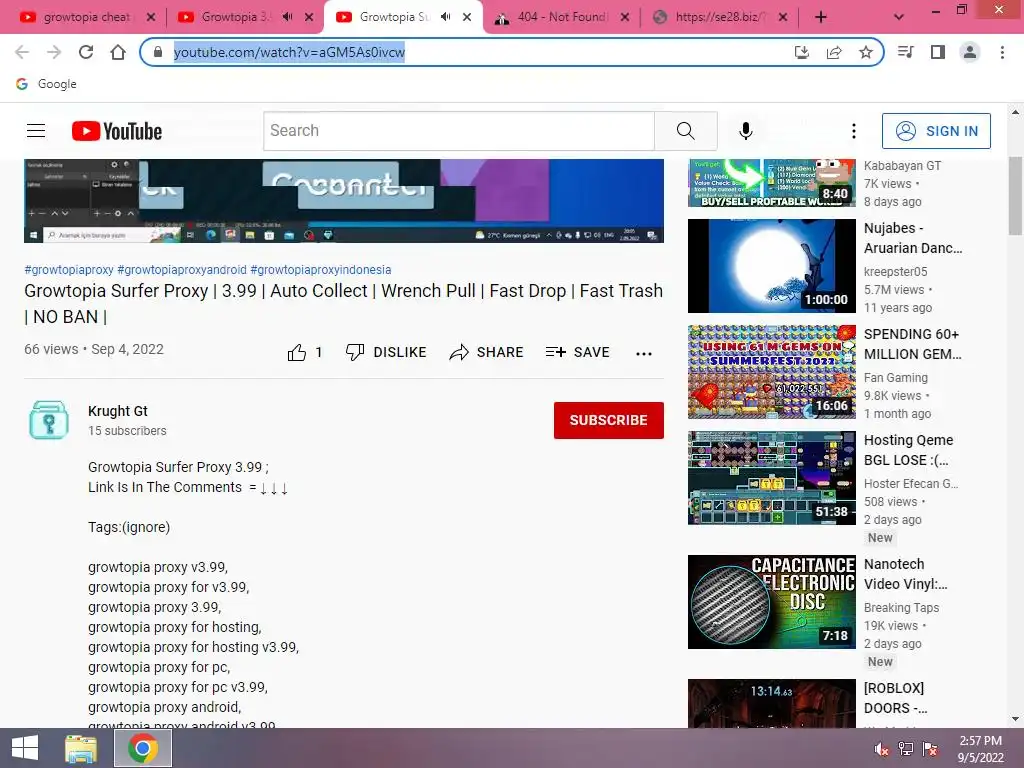Close the 'growtopia cheat' tab

click(151, 17)
